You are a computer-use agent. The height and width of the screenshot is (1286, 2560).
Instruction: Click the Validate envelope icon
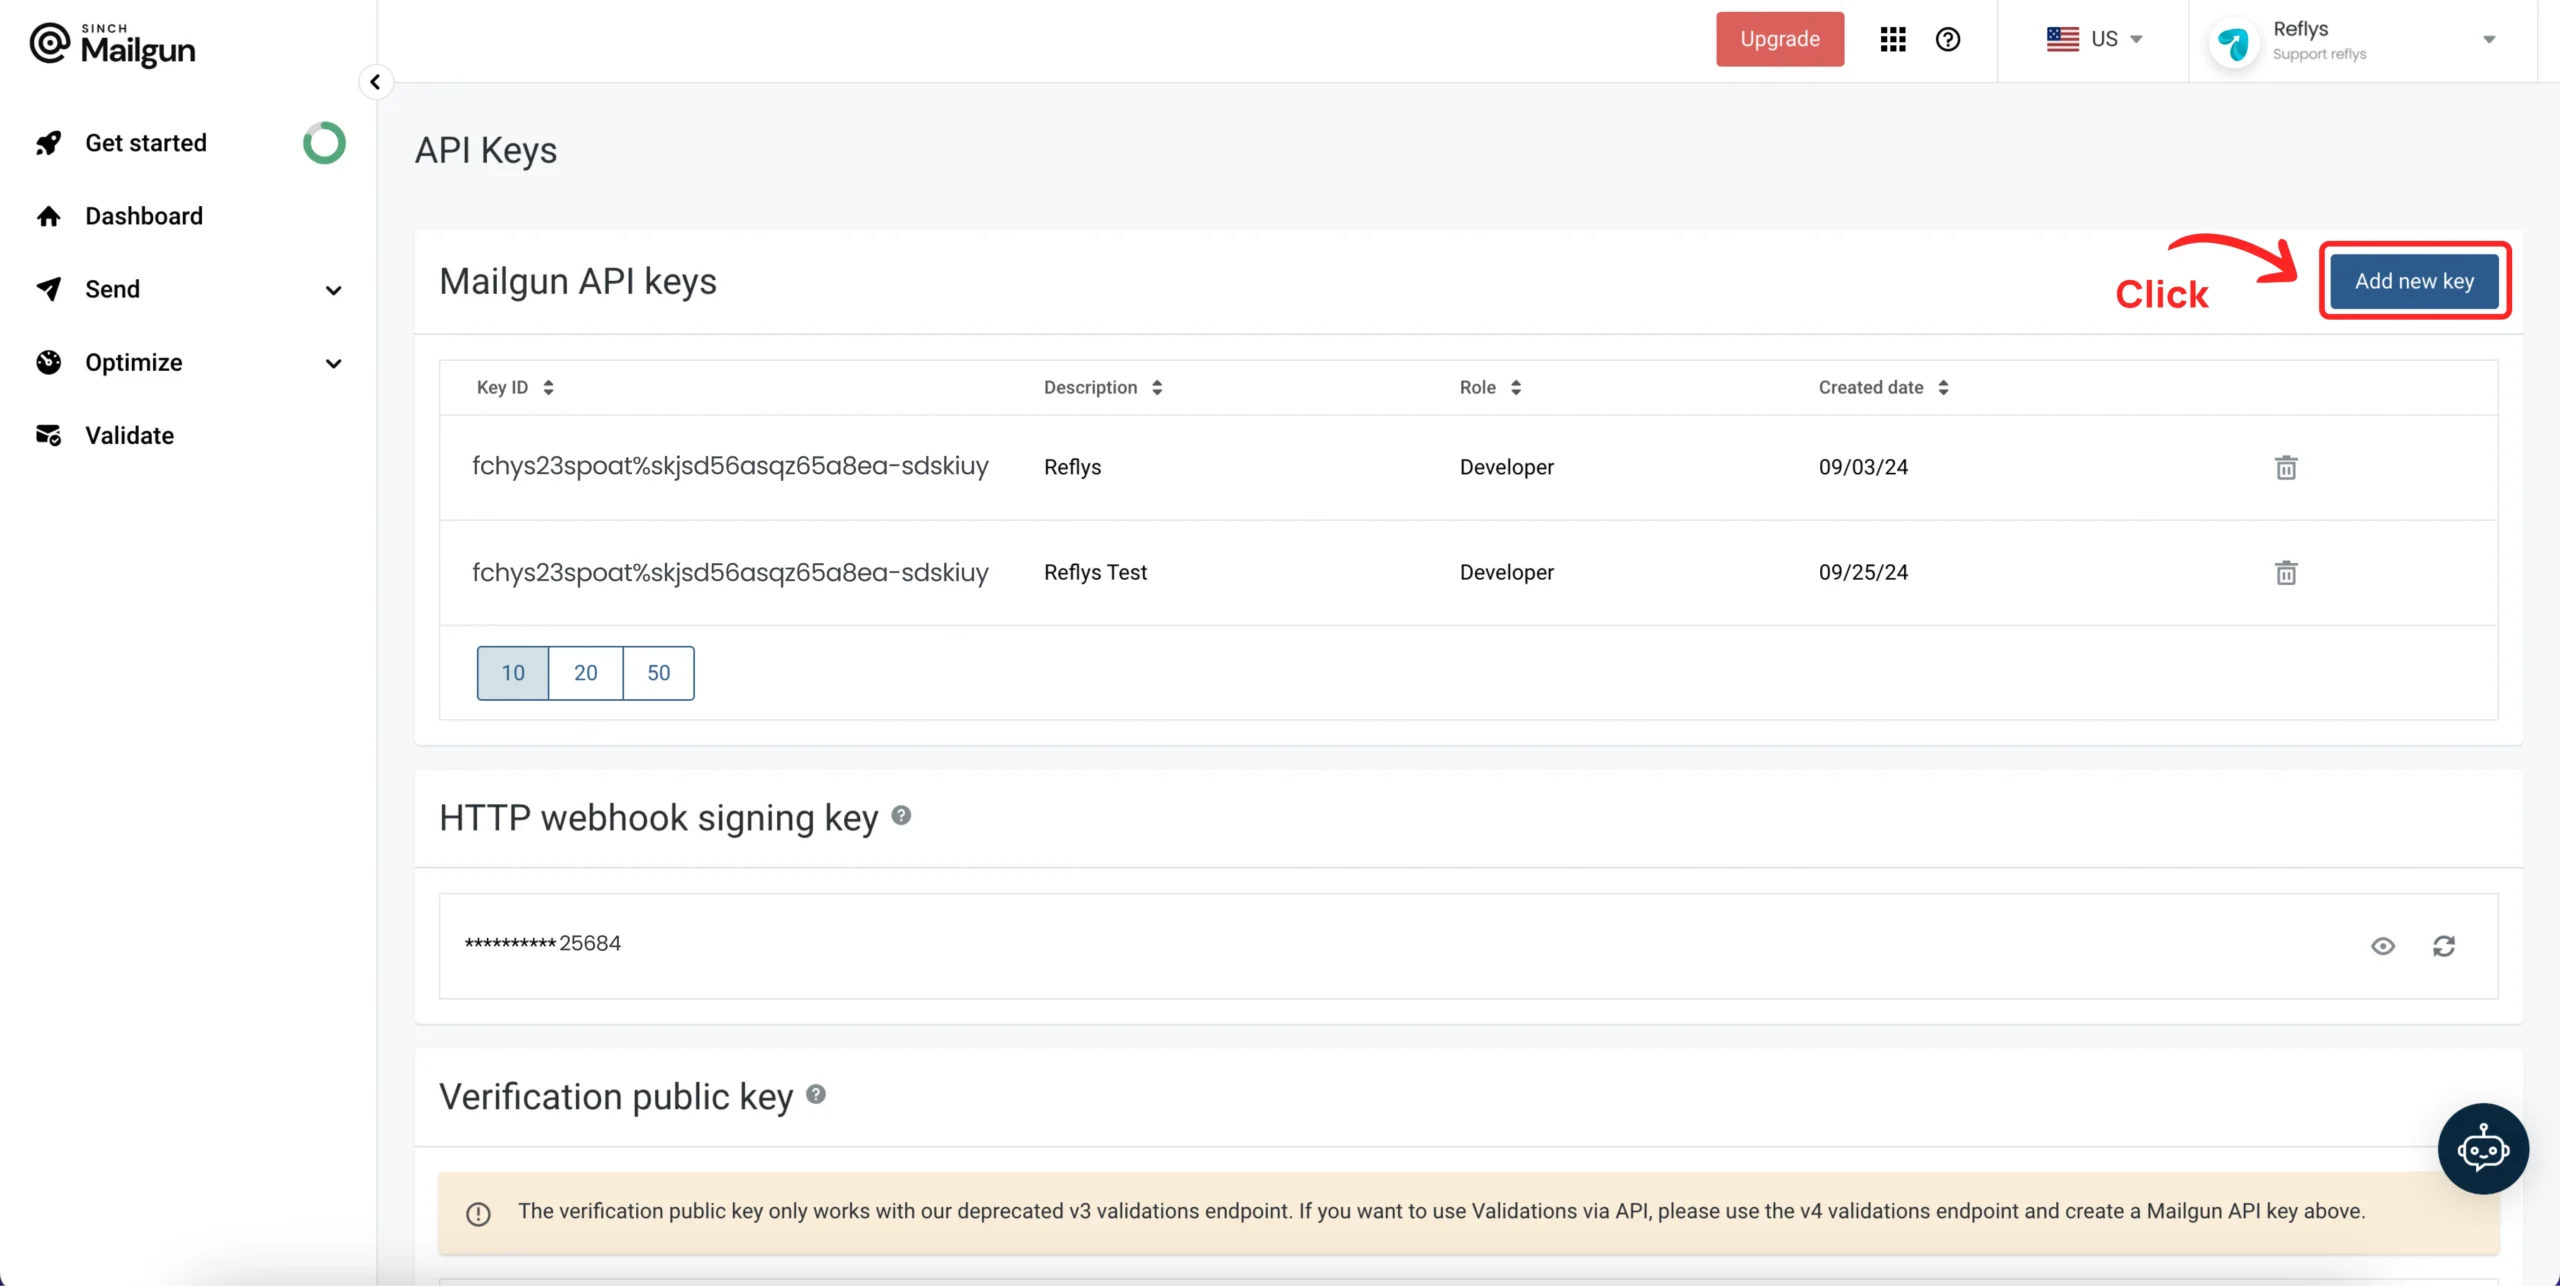[x=48, y=435]
